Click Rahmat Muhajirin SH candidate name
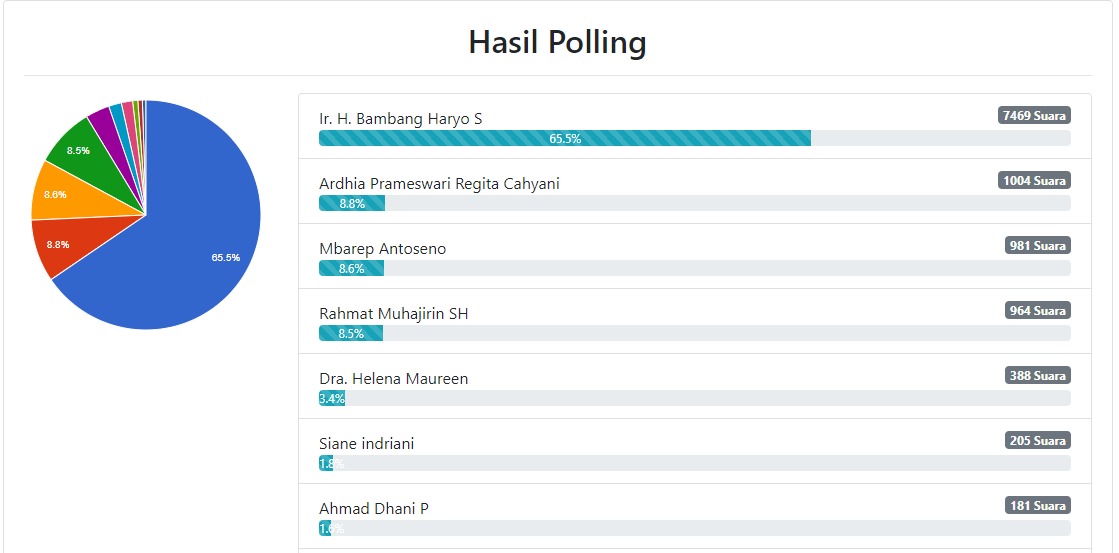This screenshot has width=1119, height=553. [x=393, y=314]
